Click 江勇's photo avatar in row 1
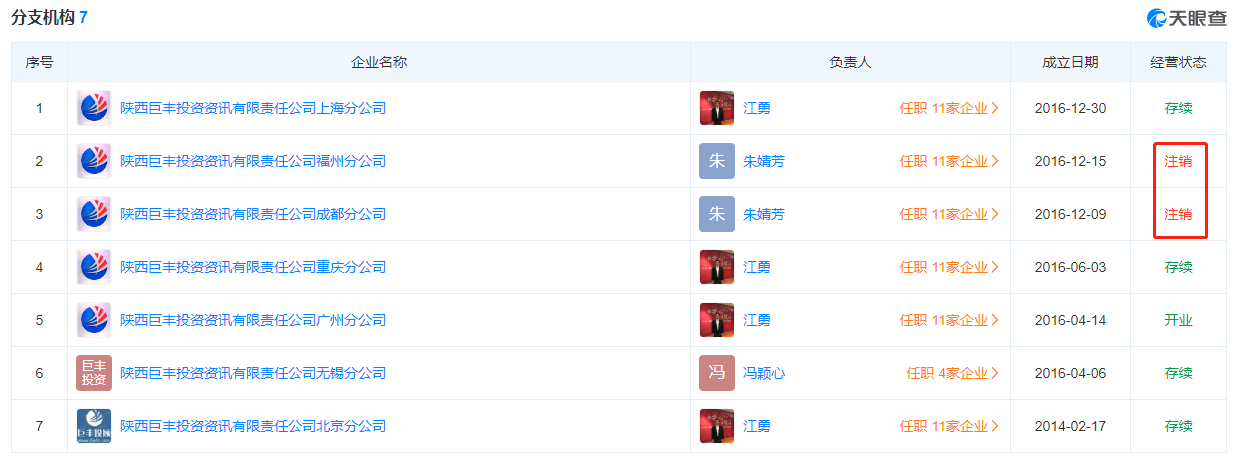 717,108
